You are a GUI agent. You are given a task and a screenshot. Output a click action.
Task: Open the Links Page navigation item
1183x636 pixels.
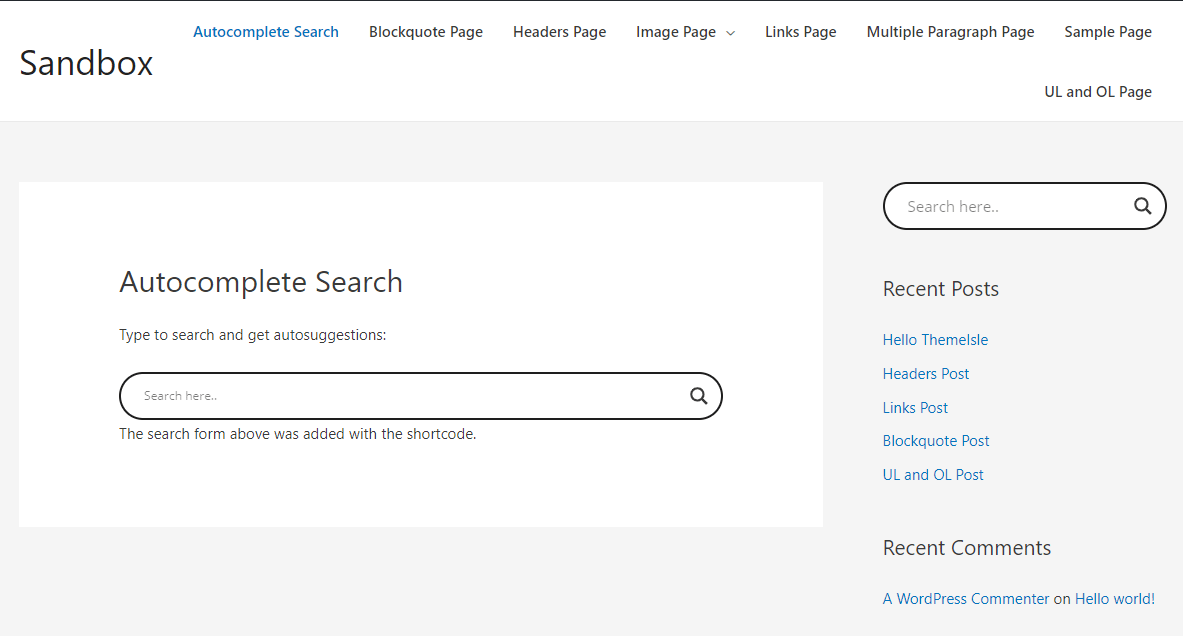pyautogui.click(x=800, y=31)
